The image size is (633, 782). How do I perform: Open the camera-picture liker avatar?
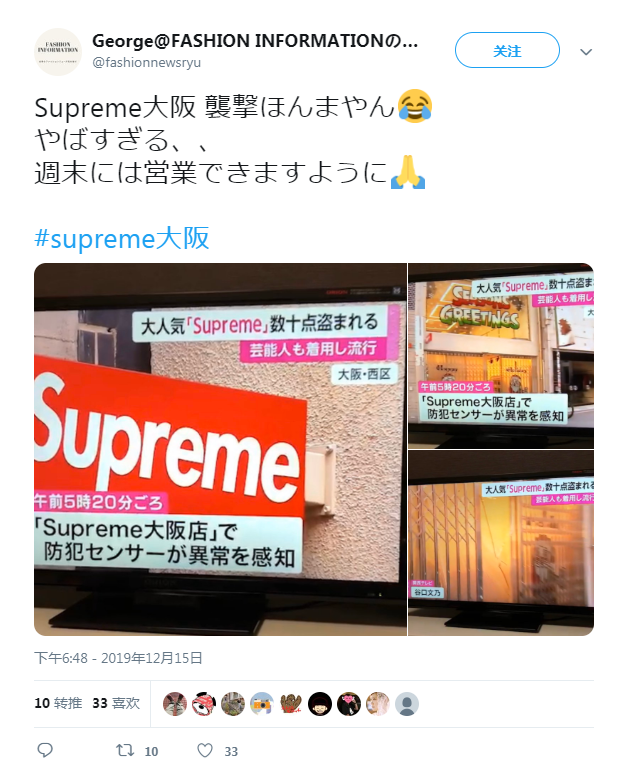pyautogui.click(x=262, y=704)
